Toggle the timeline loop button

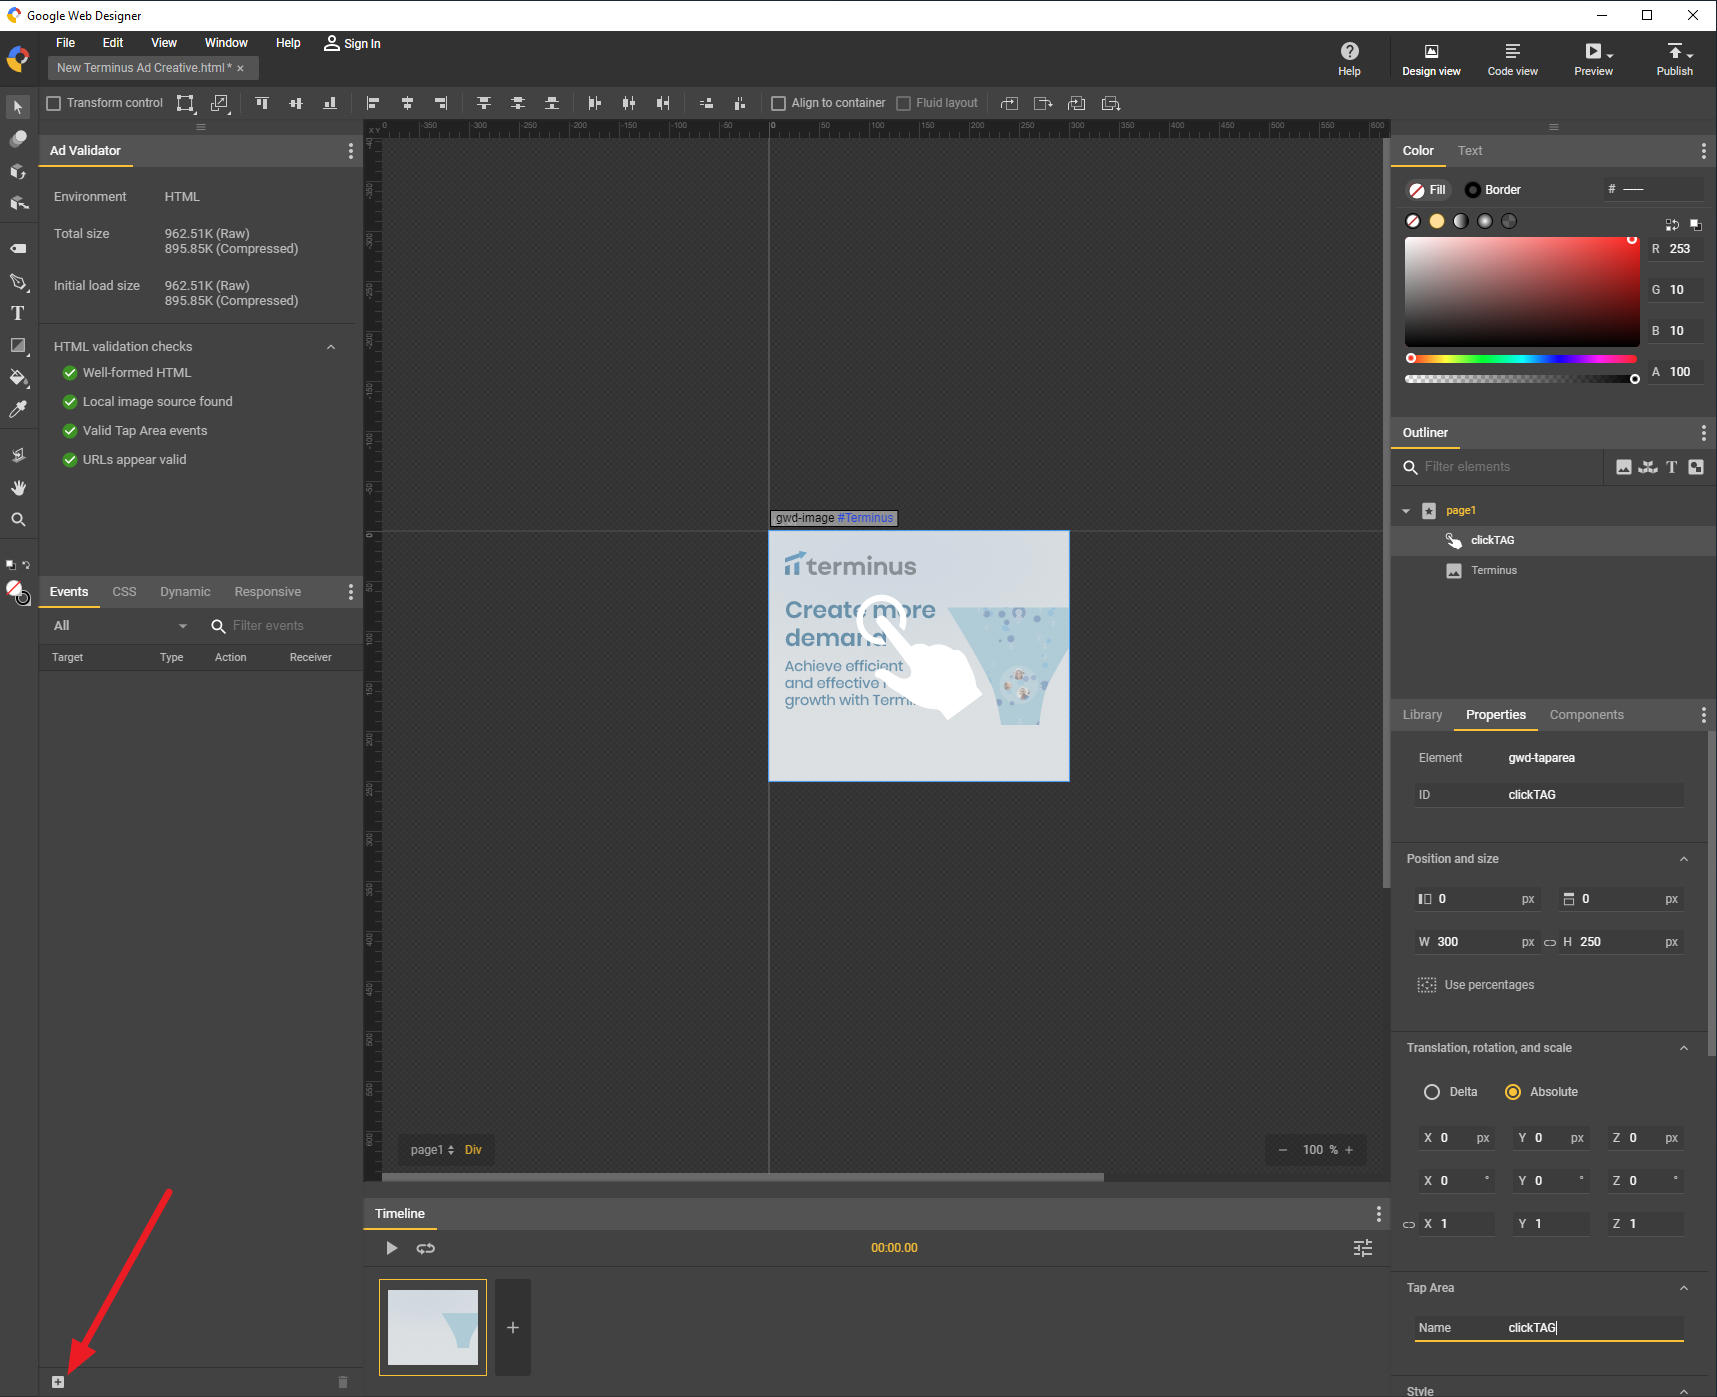coord(426,1248)
